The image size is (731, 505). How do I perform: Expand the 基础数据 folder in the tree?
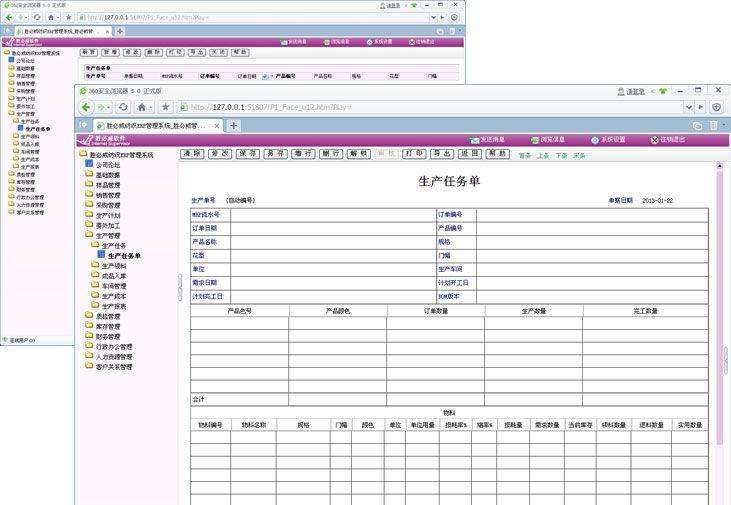click(107, 175)
